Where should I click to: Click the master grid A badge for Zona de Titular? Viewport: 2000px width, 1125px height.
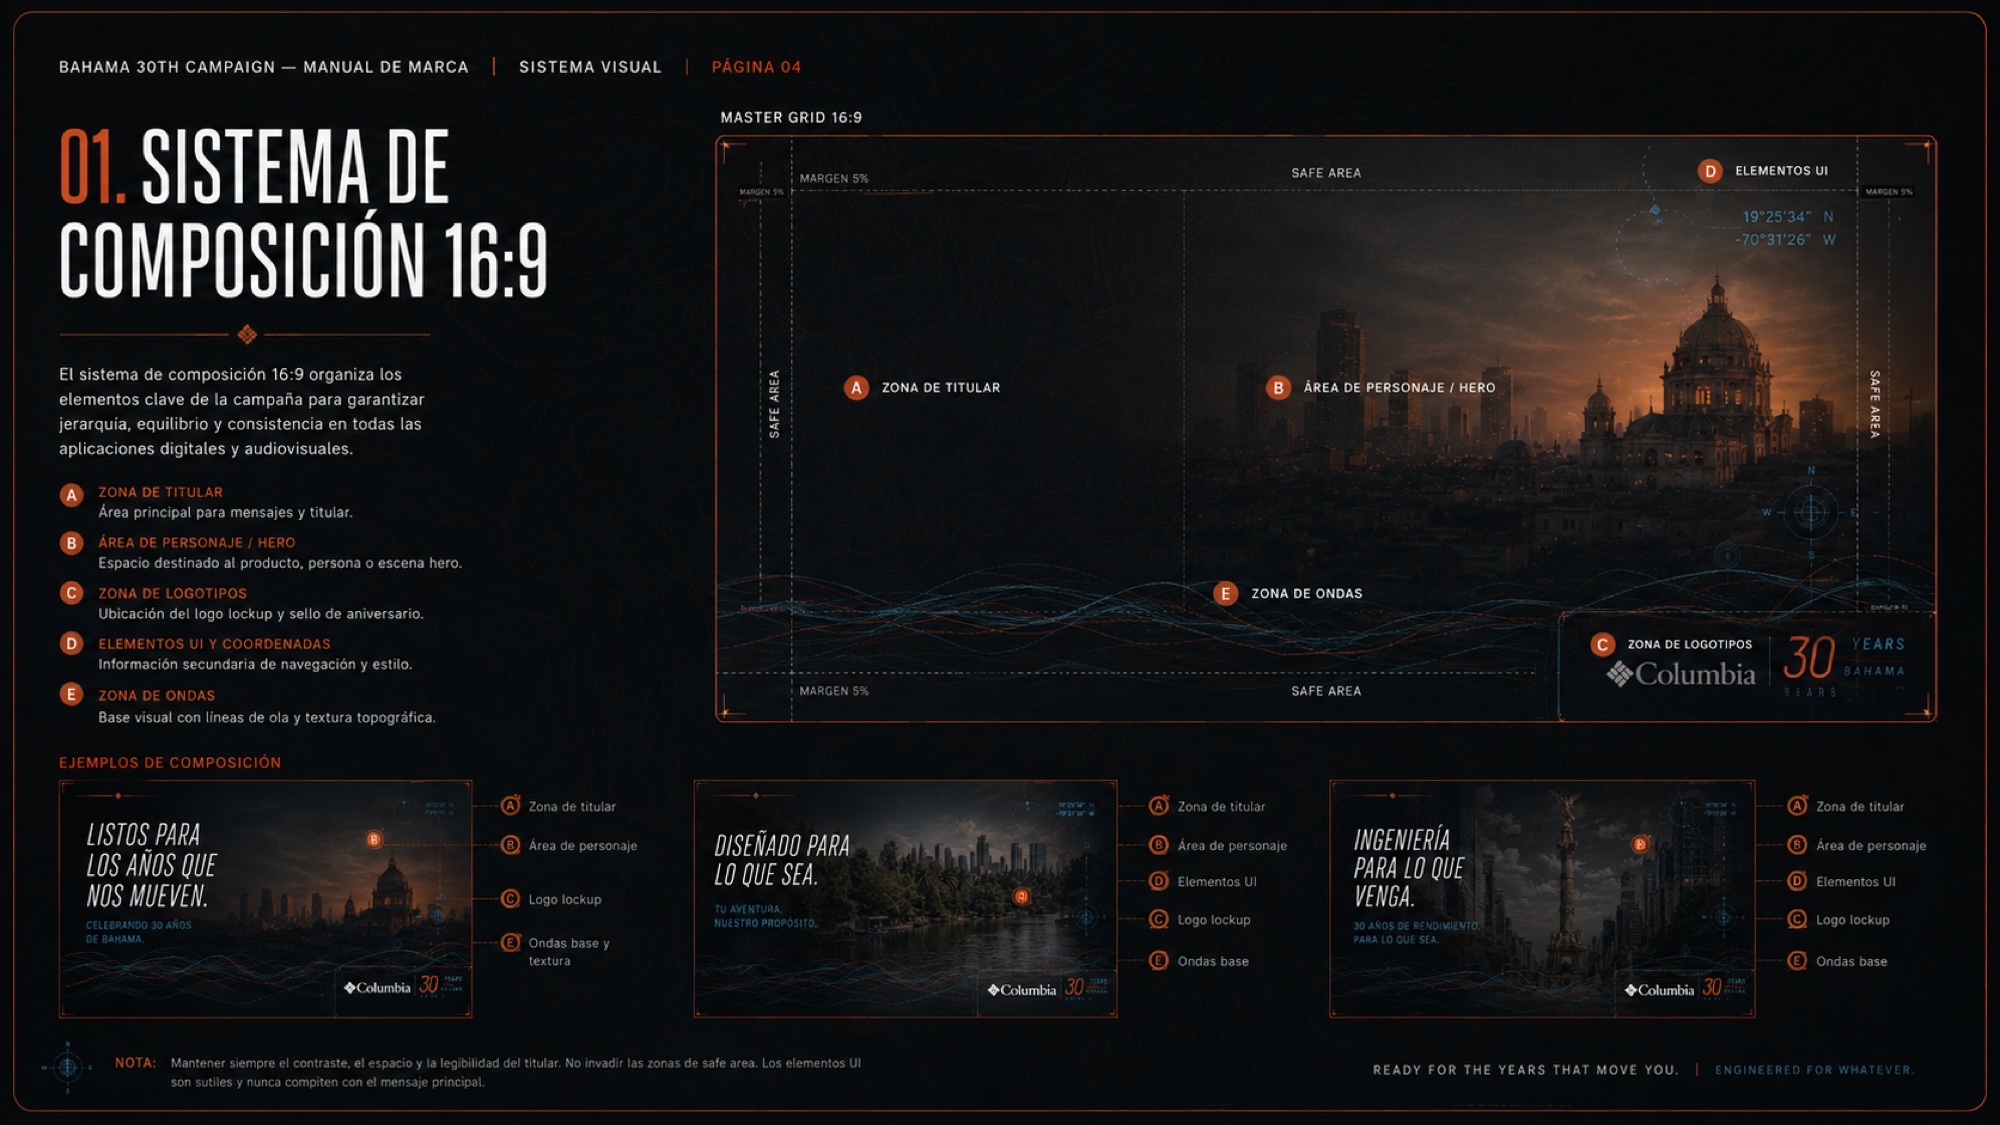point(856,388)
